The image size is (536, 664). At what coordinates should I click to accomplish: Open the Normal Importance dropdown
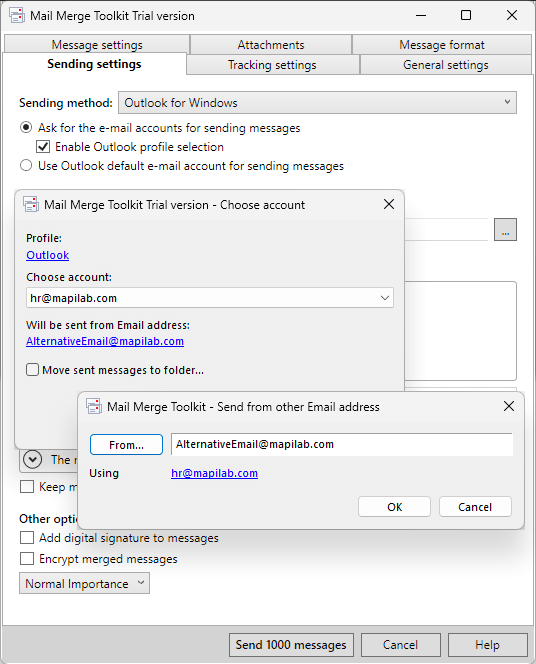[84, 584]
